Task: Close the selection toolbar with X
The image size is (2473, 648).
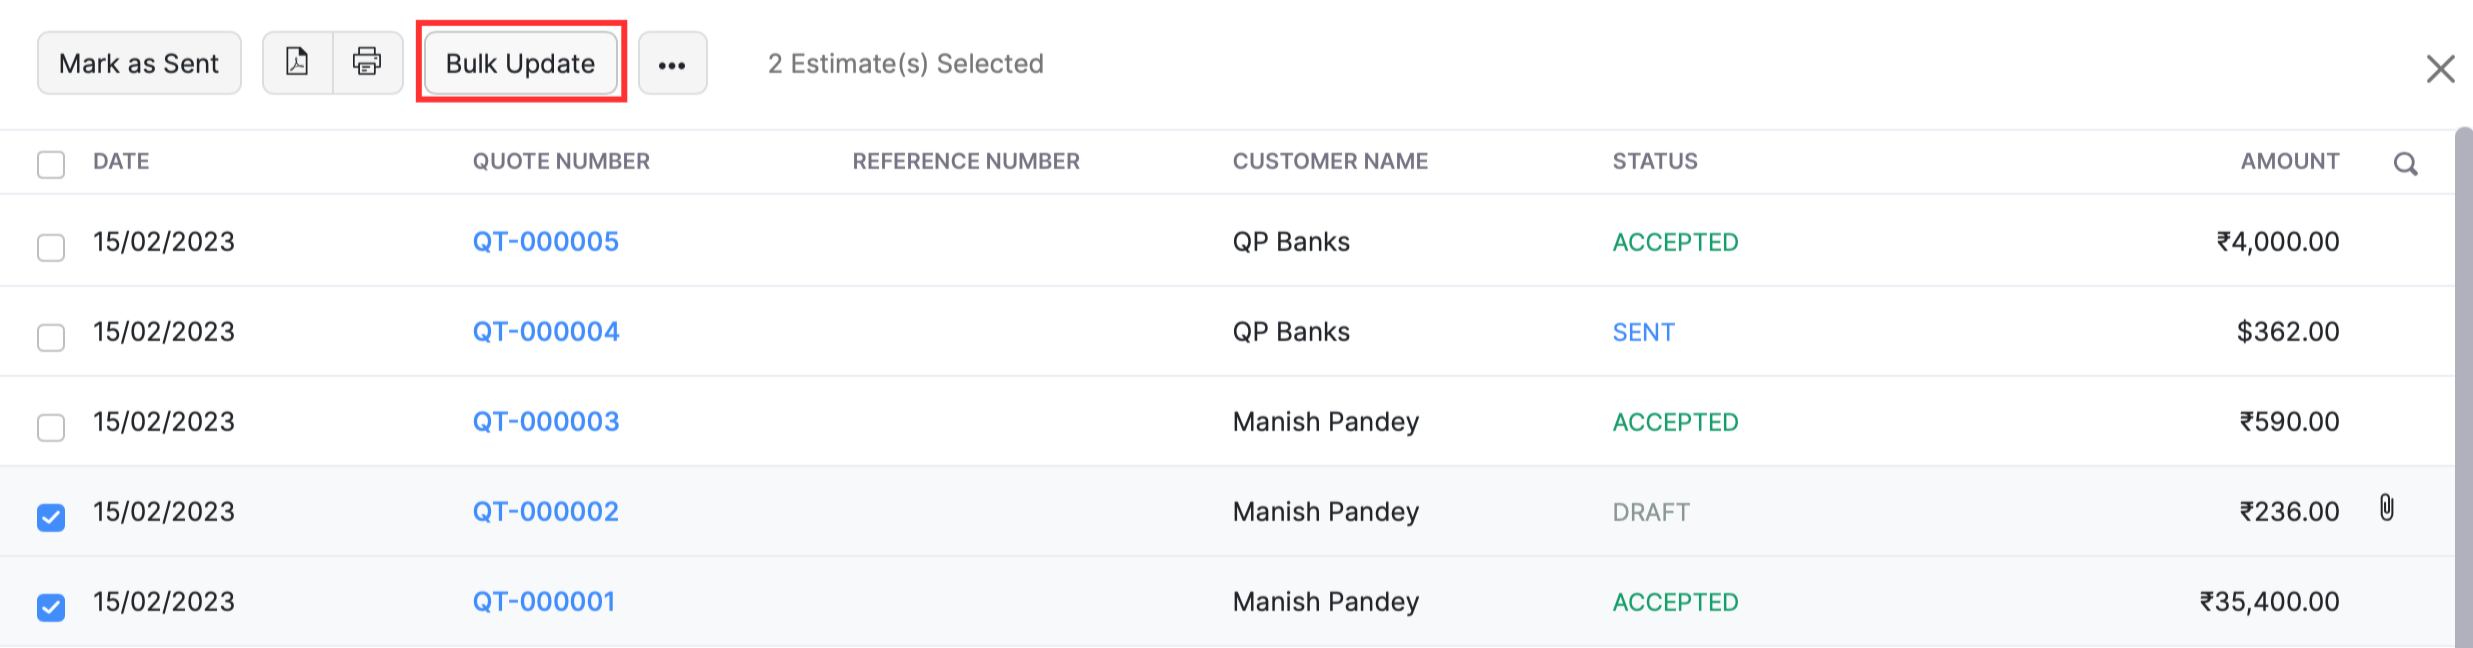Action: click(2440, 69)
